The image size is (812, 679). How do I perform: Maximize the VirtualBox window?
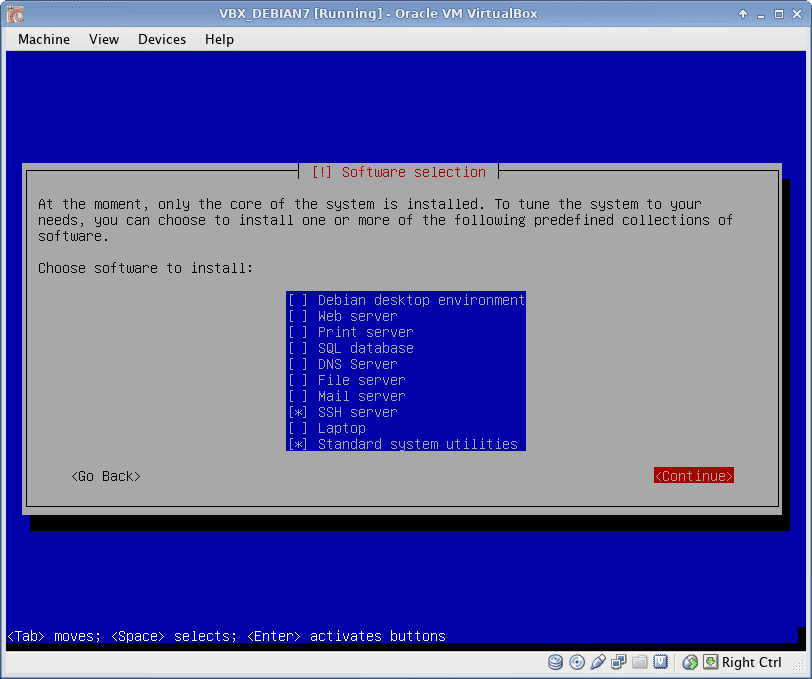[779, 14]
